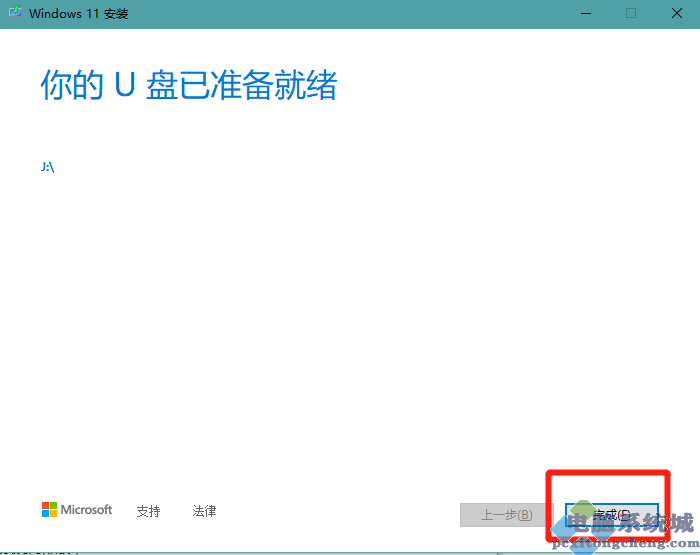Image resolution: width=700 pixels, height=555 pixels.
Task: Click the Microsoft logo
Action: (x=77, y=509)
